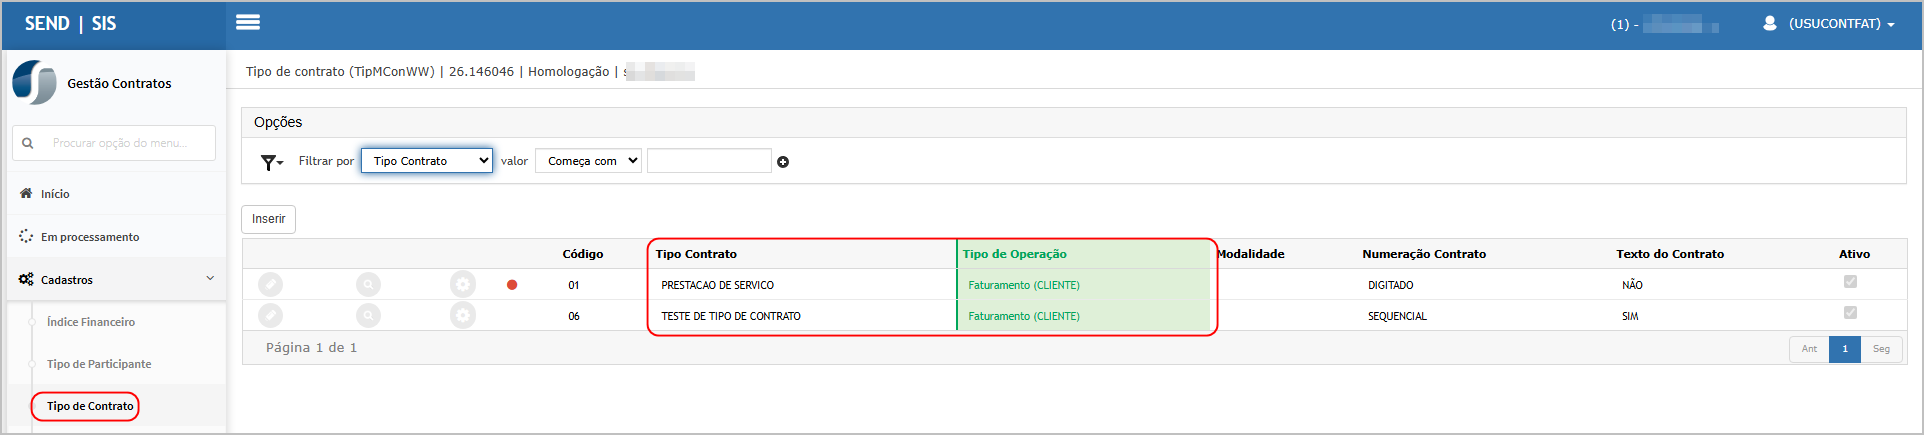Select the TESTE DE TIPO DE CONTRATO cell
1924x435 pixels.
point(731,316)
